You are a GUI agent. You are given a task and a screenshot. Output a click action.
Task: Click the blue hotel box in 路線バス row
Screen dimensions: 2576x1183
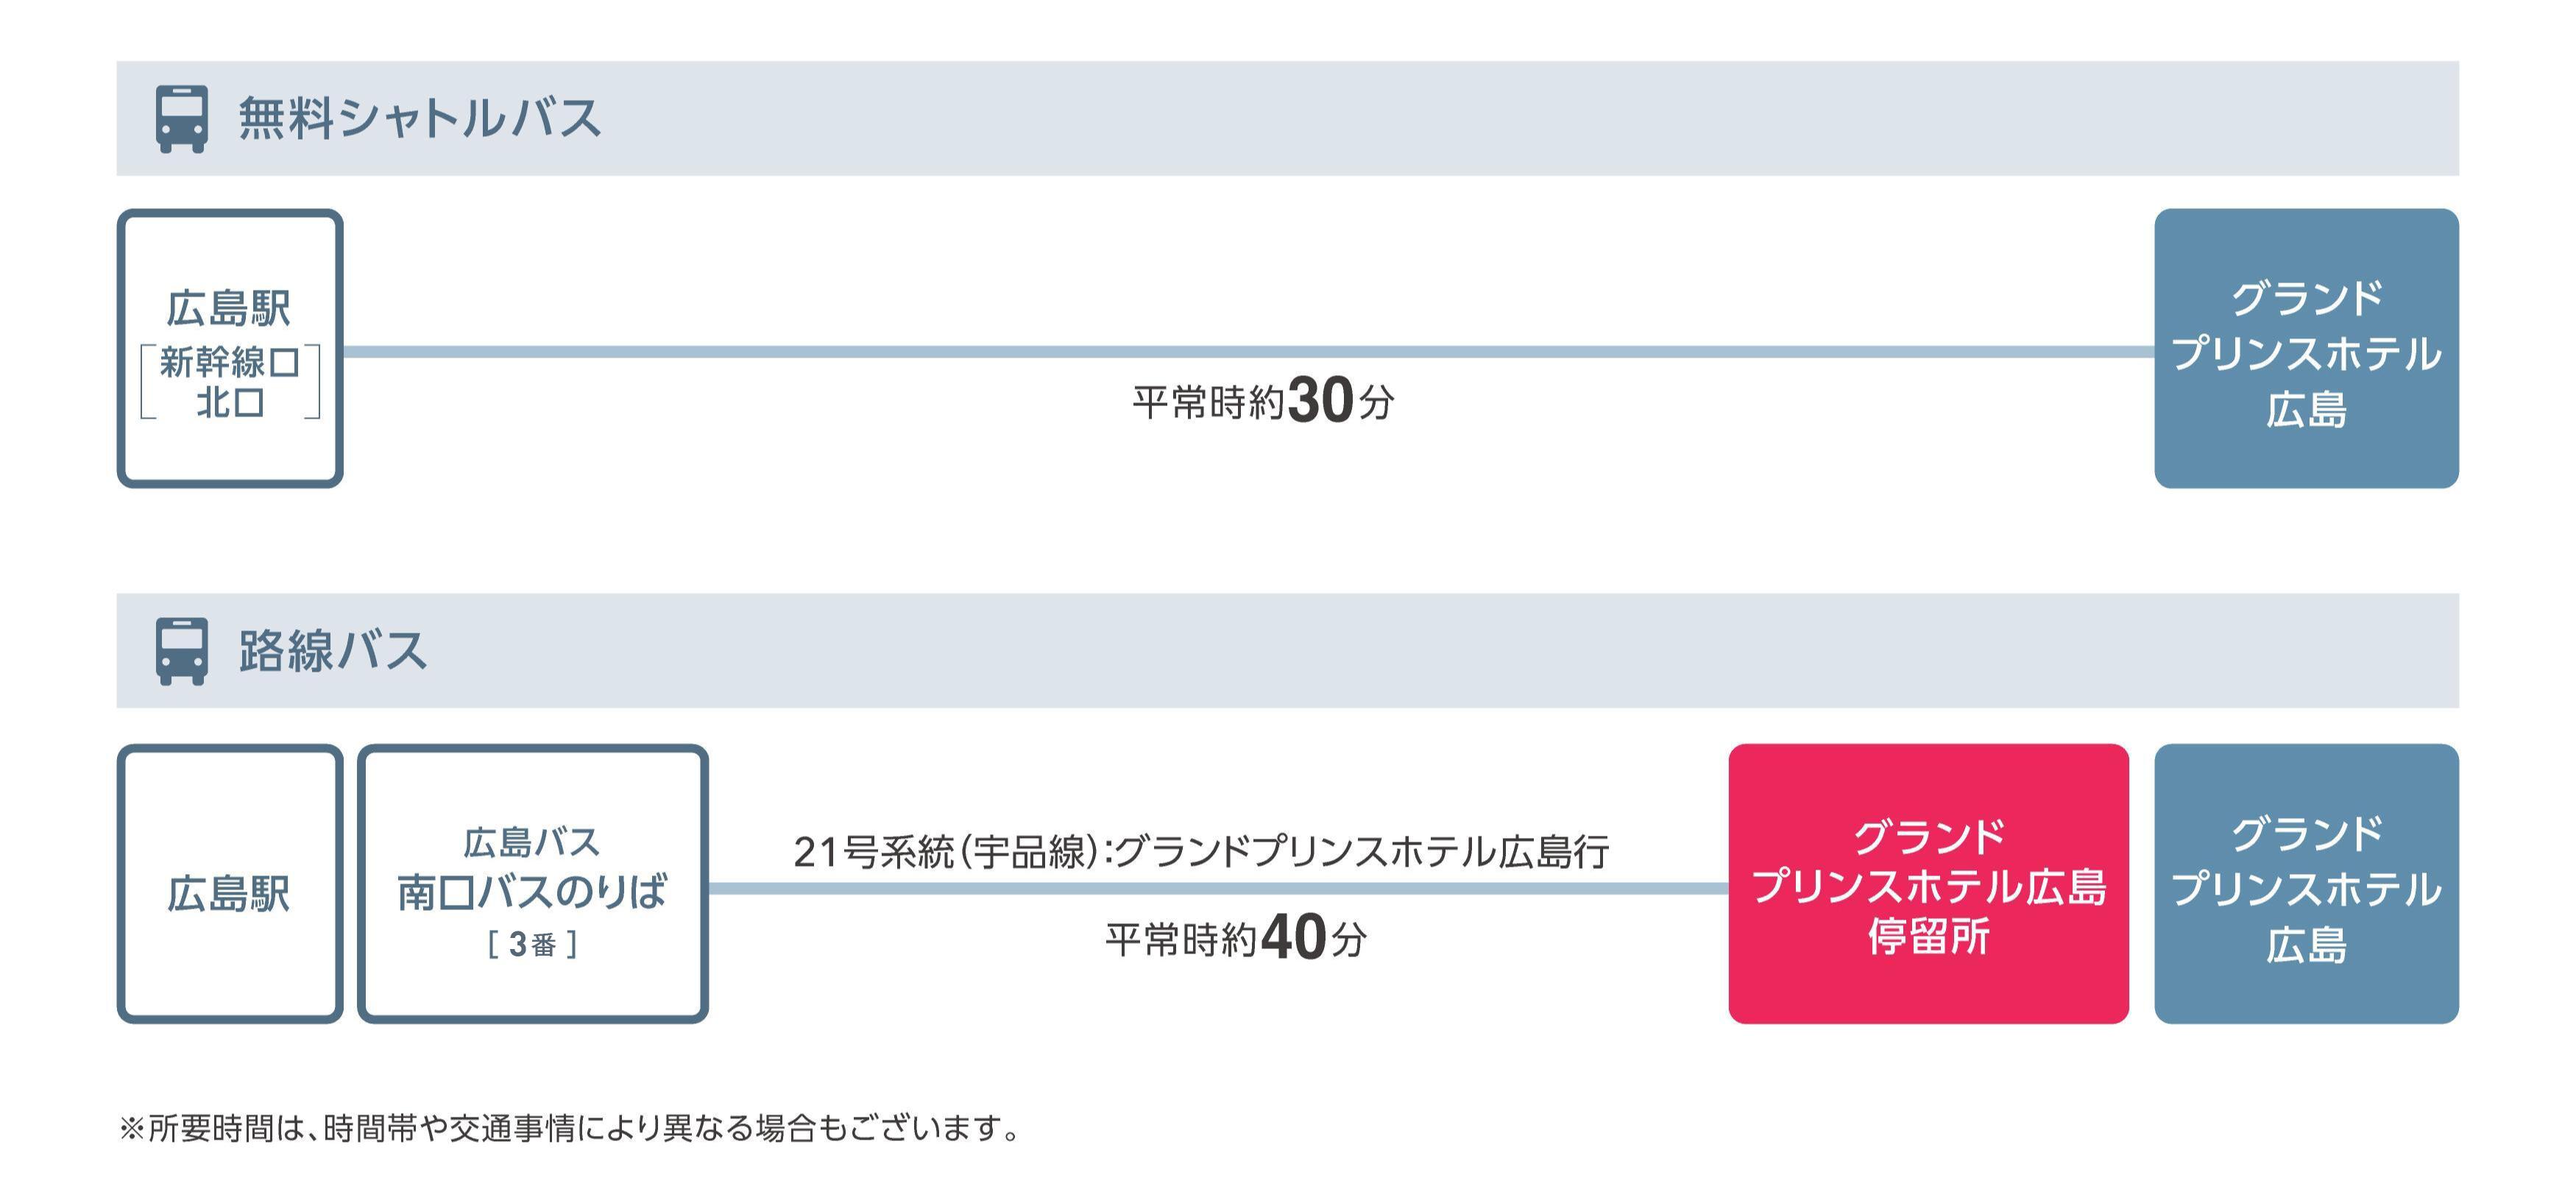coord(2306,884)
